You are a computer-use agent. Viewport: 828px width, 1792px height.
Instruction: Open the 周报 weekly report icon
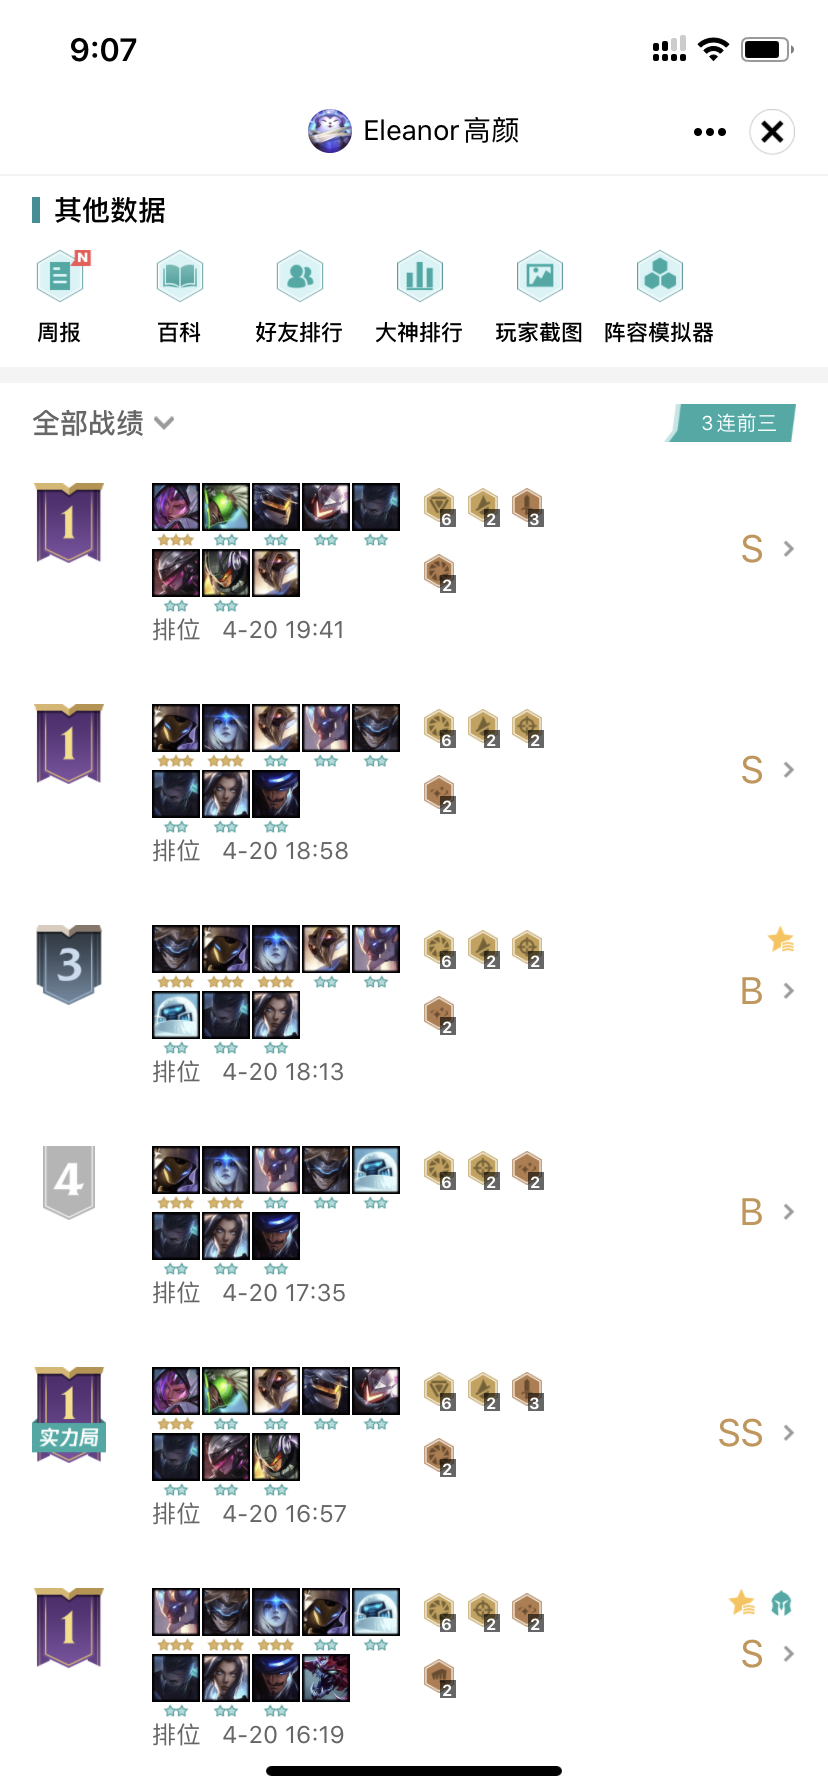click(x=60, y=276)
